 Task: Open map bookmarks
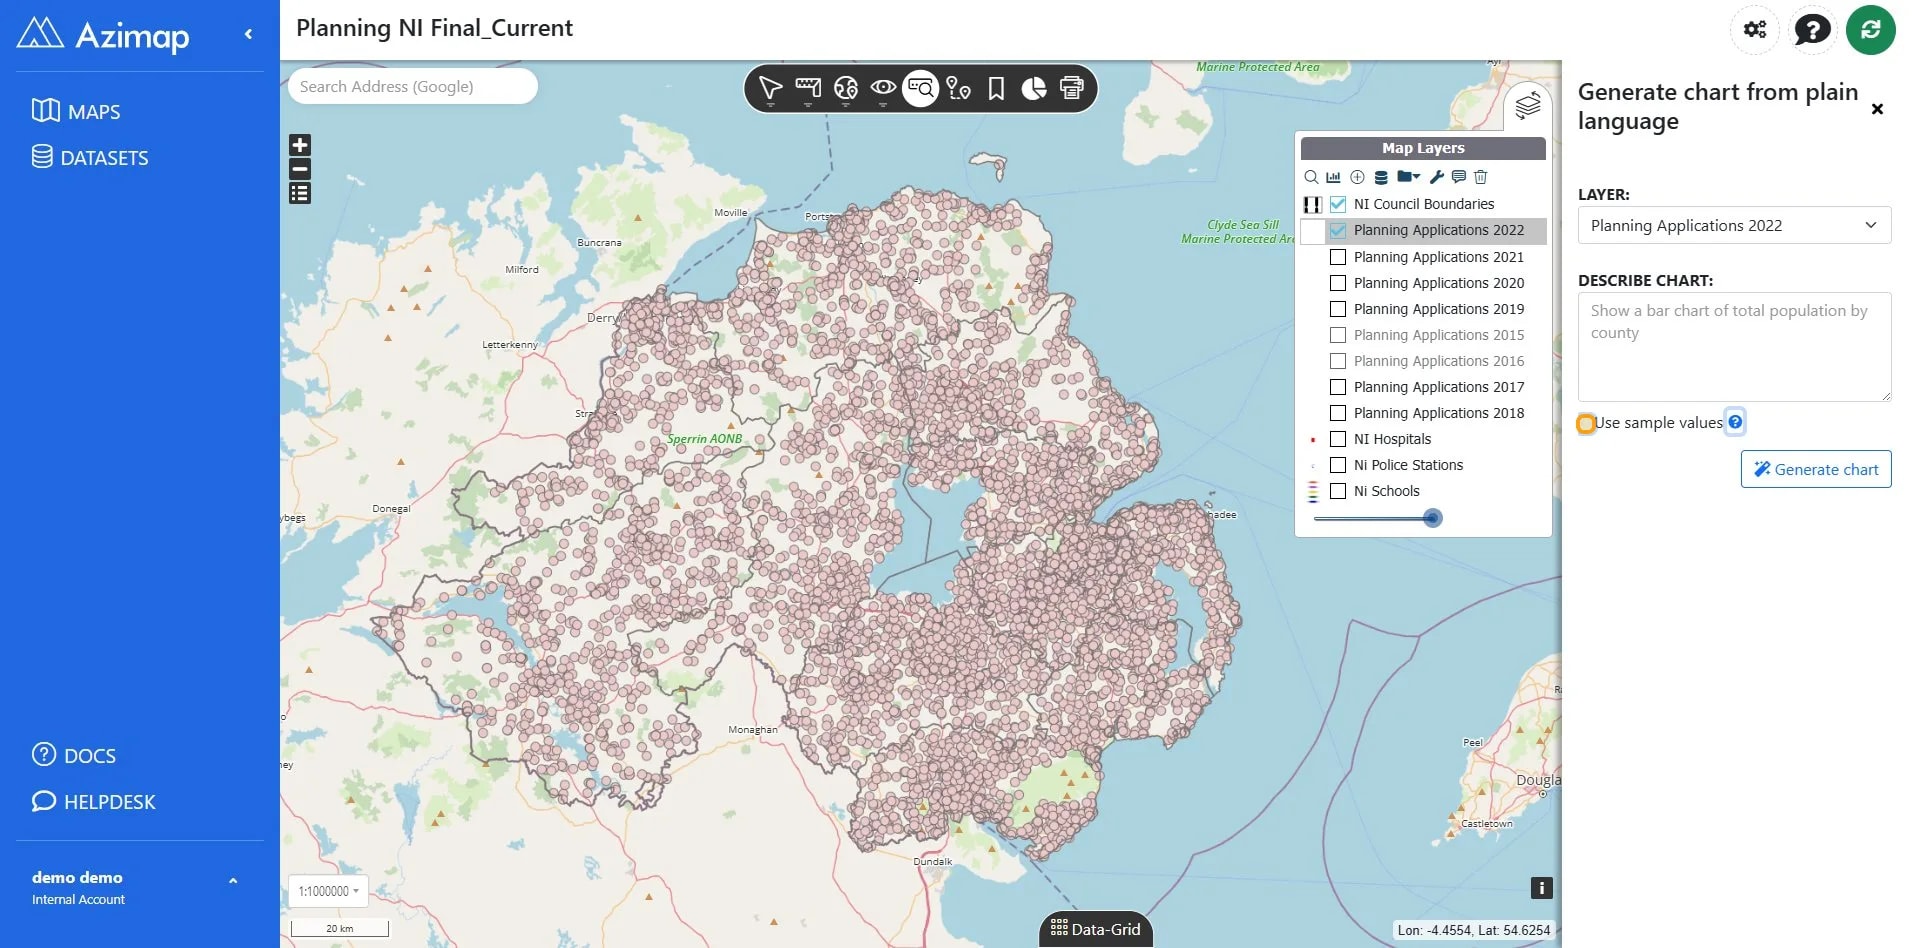pos(996,89)
